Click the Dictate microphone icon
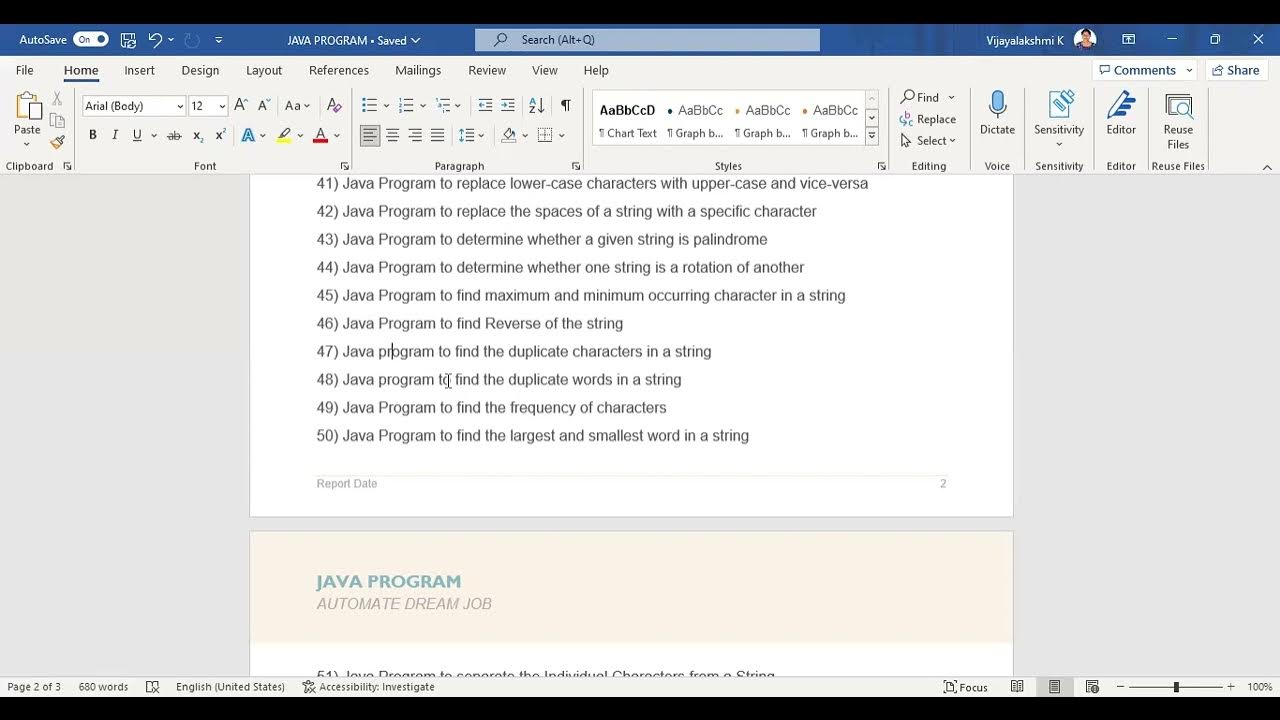Screen dimensions: 1280x720 [997, 105]
